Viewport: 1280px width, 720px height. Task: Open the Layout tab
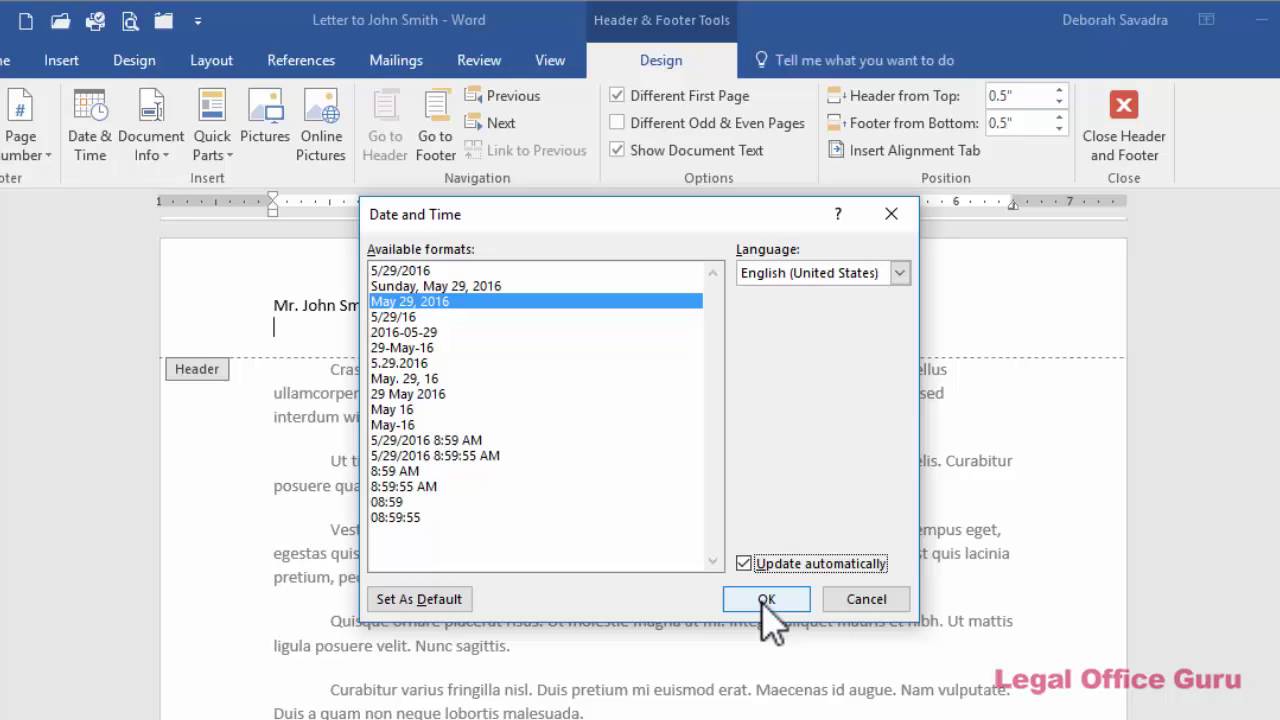point(211,60)
